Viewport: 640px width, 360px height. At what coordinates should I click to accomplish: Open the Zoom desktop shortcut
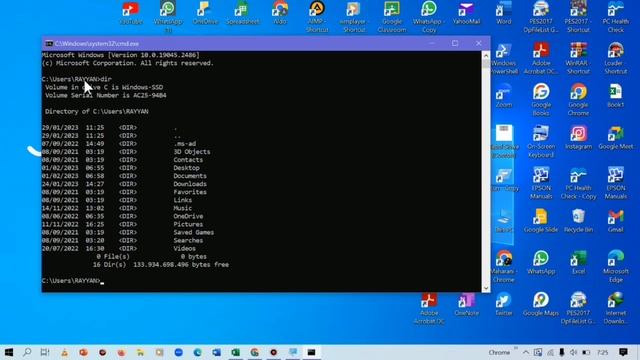click(x=504, y=96)
